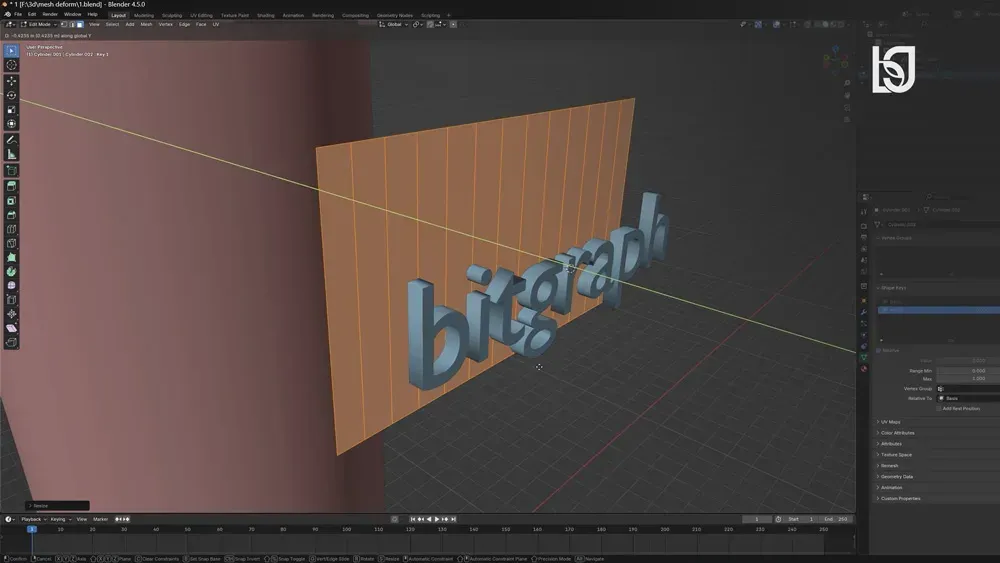Screen dimensions: 1000x563
Task: Open the Material properties tab
Action: click(864, 369)
